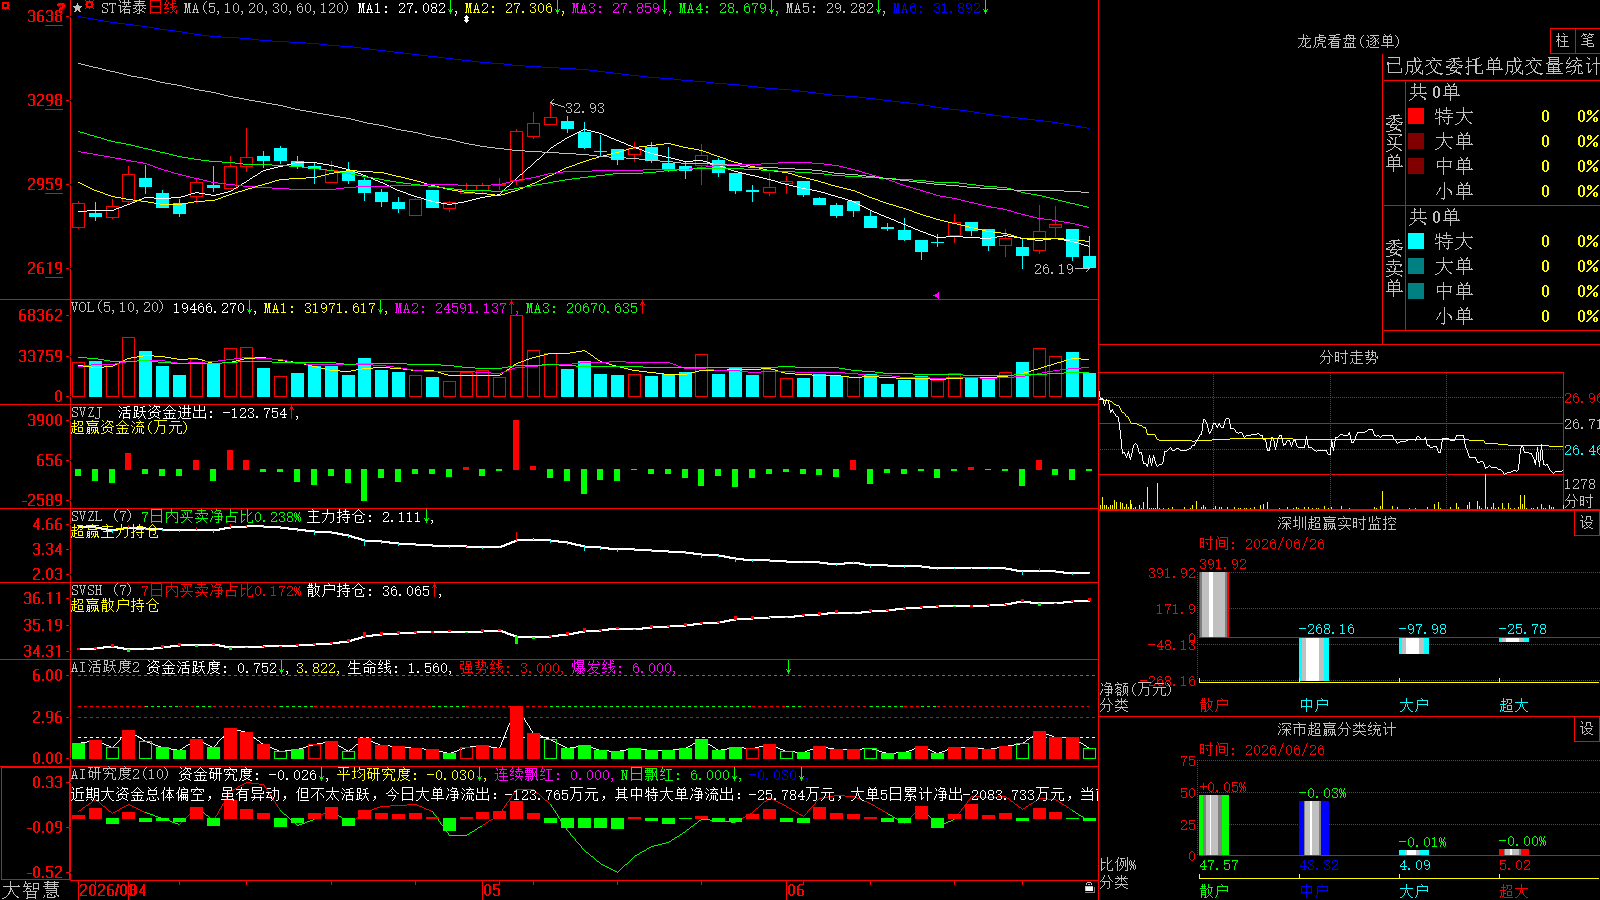Viewport: 1600px width, 900px height.
Task: Click the 大户 -97.98 bar in 实时监控 chart
Action: coord(1414,645)
